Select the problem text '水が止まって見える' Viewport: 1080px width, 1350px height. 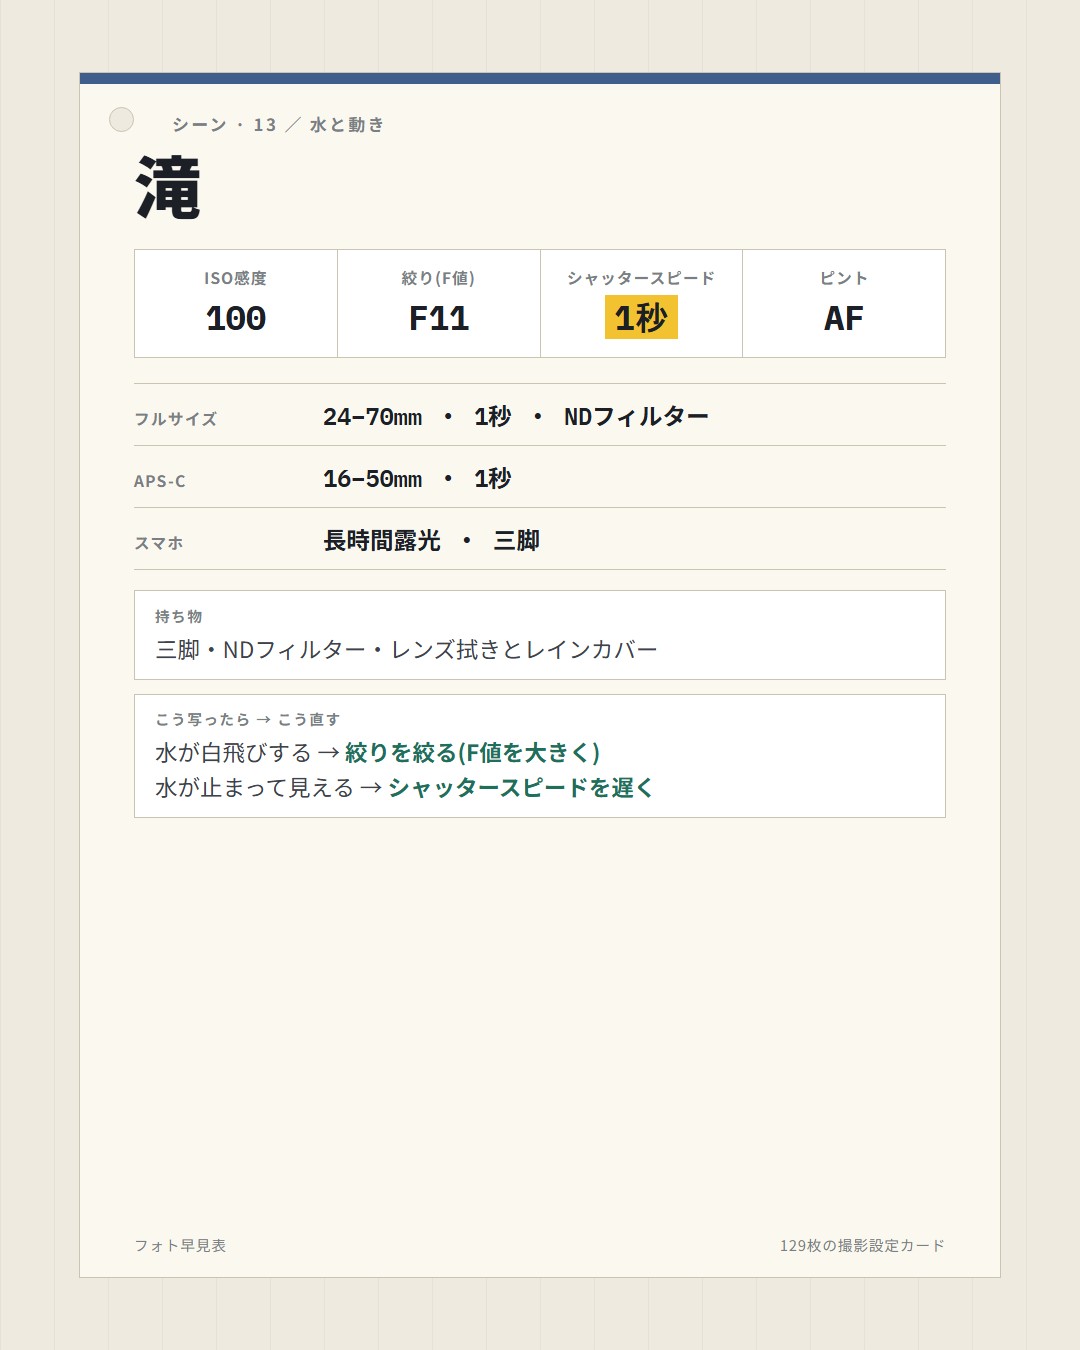[254, 788]
